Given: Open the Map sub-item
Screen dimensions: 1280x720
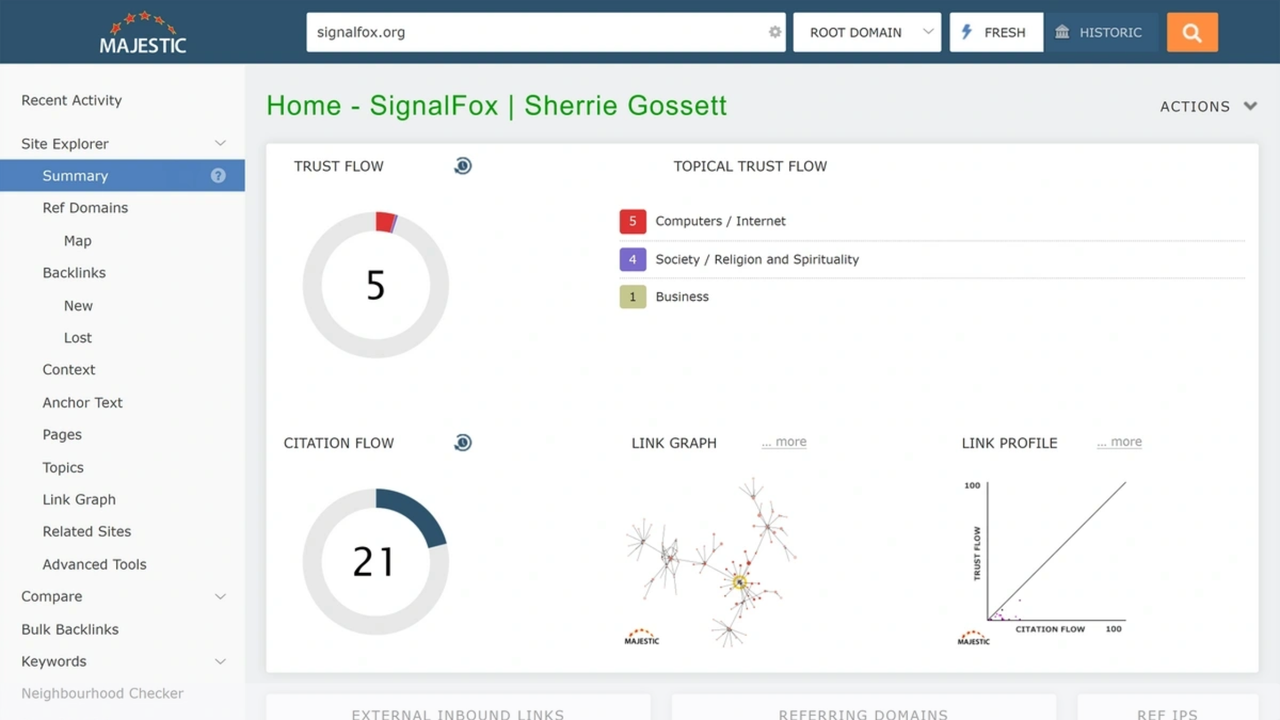Looking at the screenshot, I should [x=77, y=241].
